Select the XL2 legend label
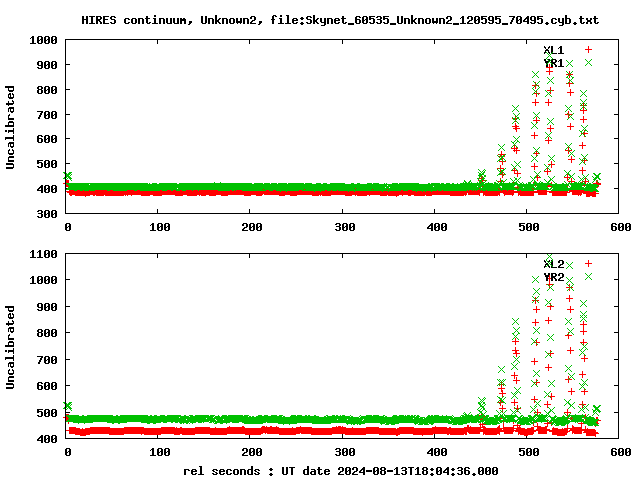Screen dimensions: 640x480 (x=553, y=264)
